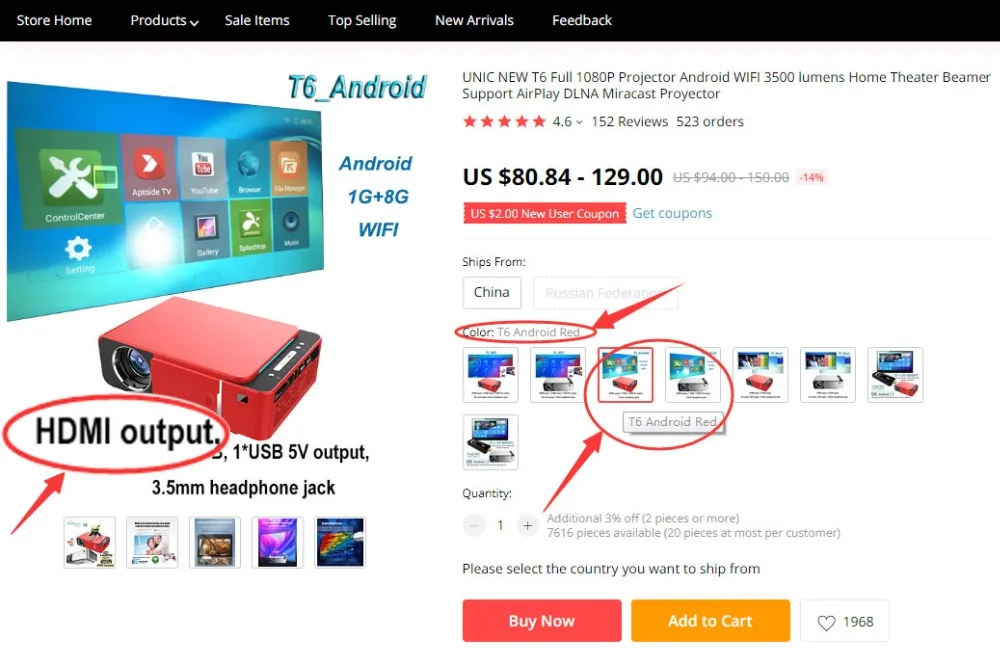The height and width of the screenshot is (665, 1000).
Task: View the 152 Reviews link
Action: [629, 121]
